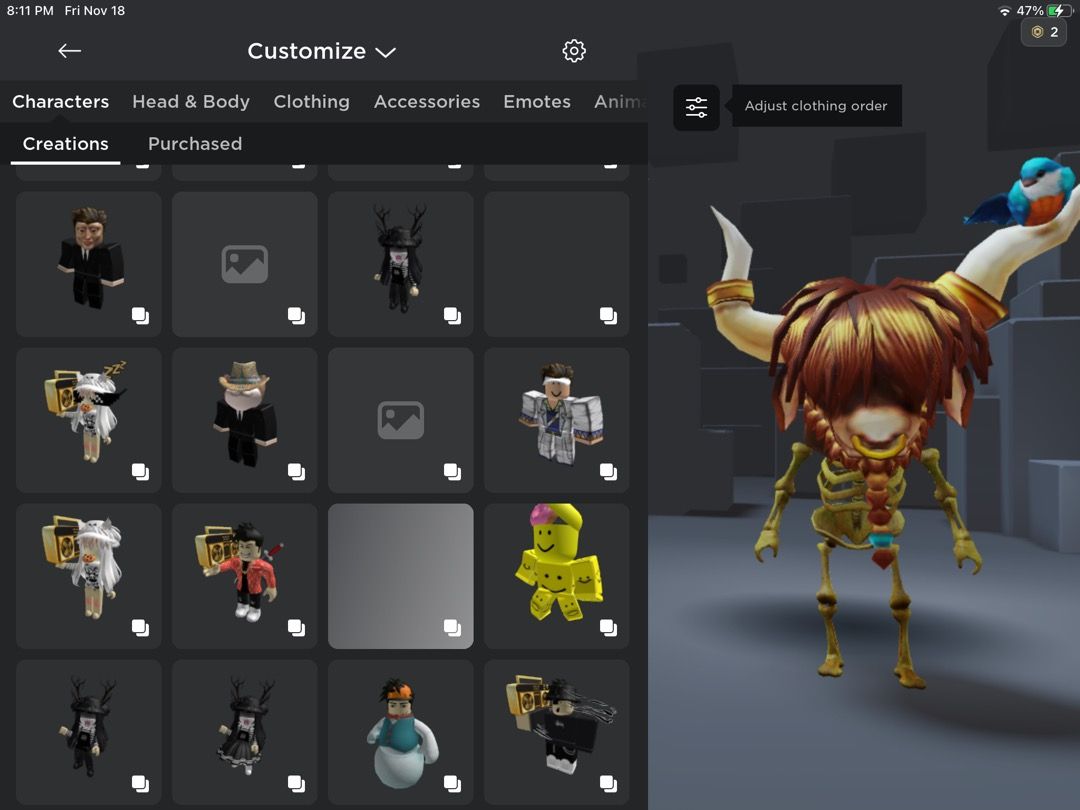The image size is (1080, 810).
Task: Switch to the Emotes tab
Action: [536, 101]
